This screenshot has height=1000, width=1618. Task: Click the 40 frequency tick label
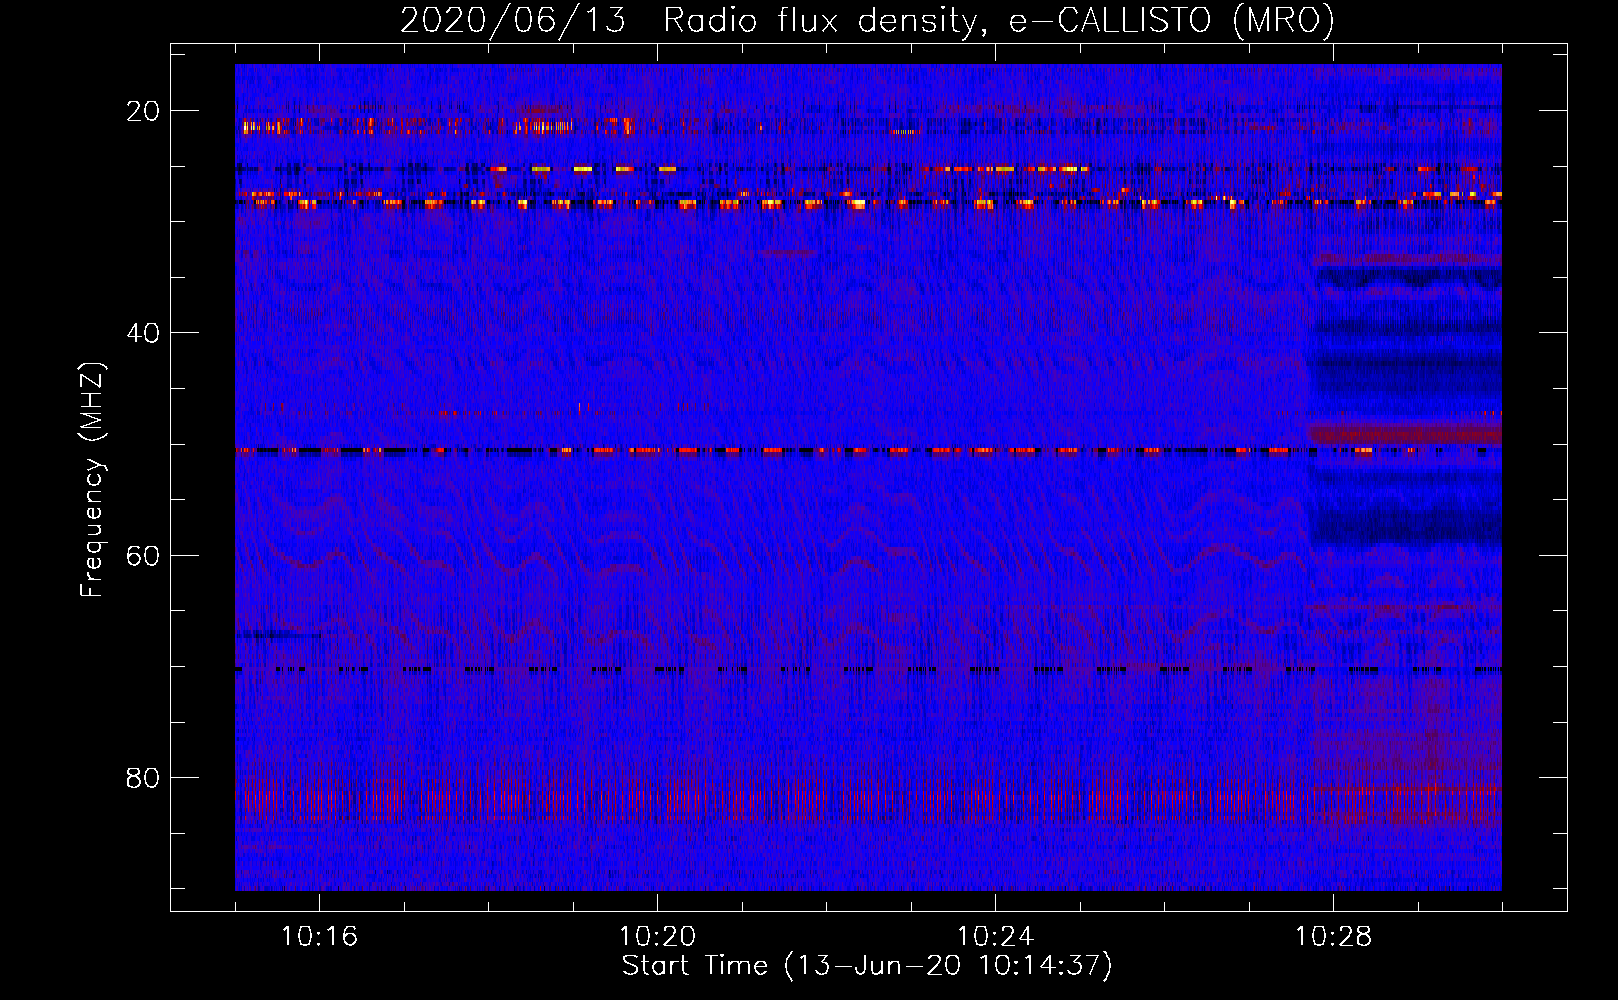(143, 333)
